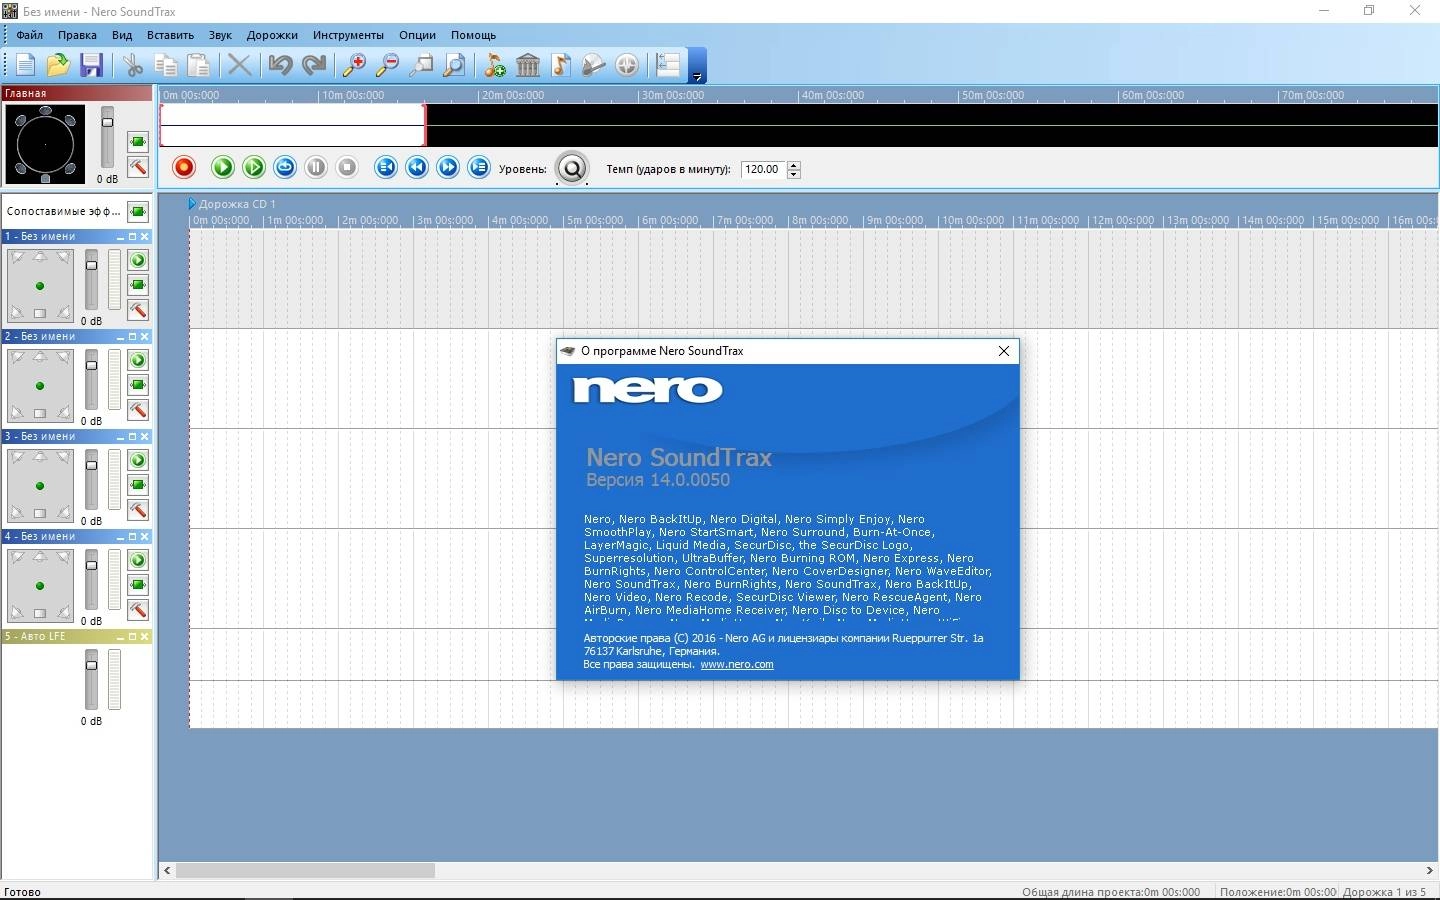
Task: Open the www.nero.com link in the dialog
Action: click(x=737, y=664)
